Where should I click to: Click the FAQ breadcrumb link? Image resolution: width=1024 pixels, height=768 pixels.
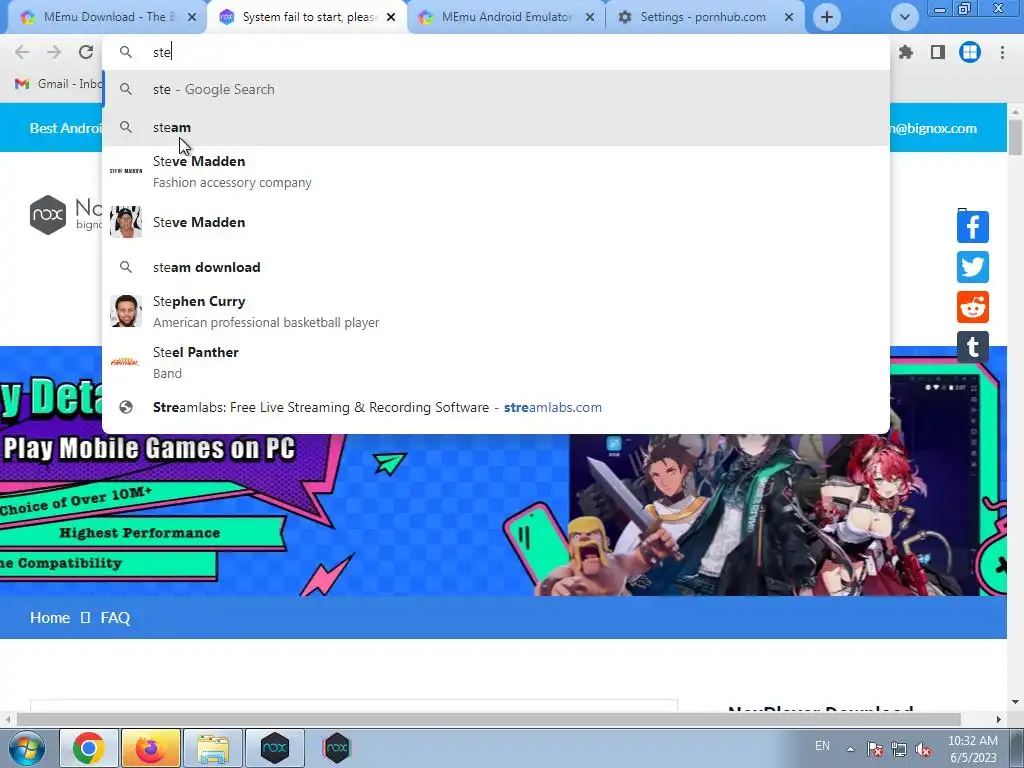coord(116,618)
